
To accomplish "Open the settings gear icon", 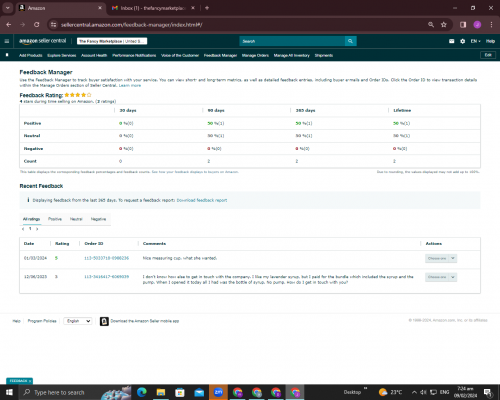I will click(462, 41).
